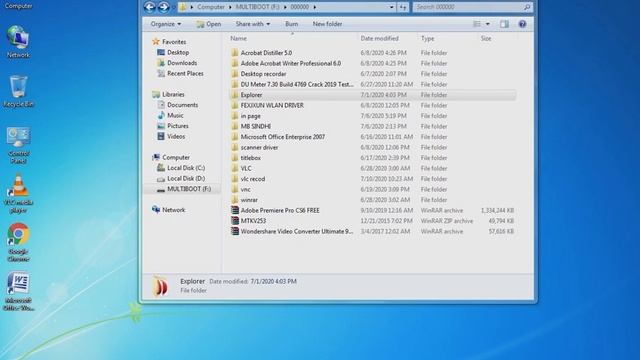Select the in page folder
Viewport: 640px width, 360px height.
(x=251, y=116)
